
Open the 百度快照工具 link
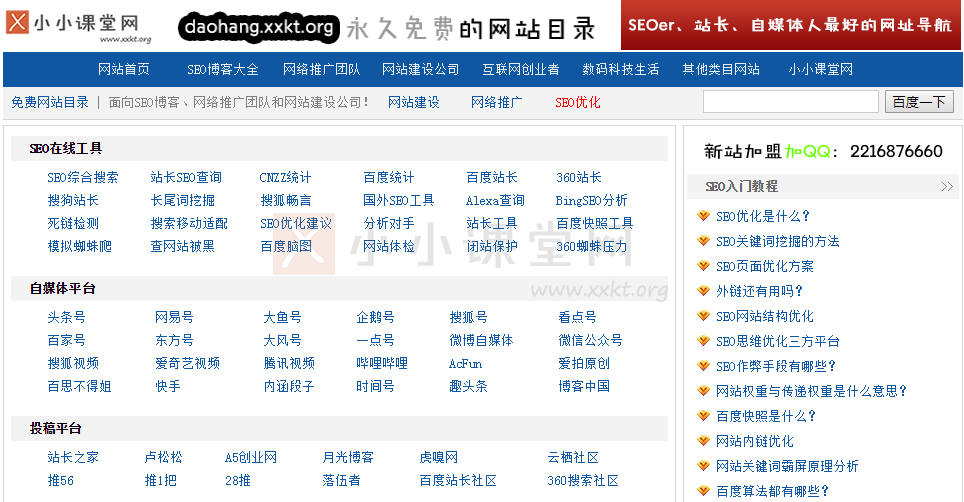click(x=595, y=224)
